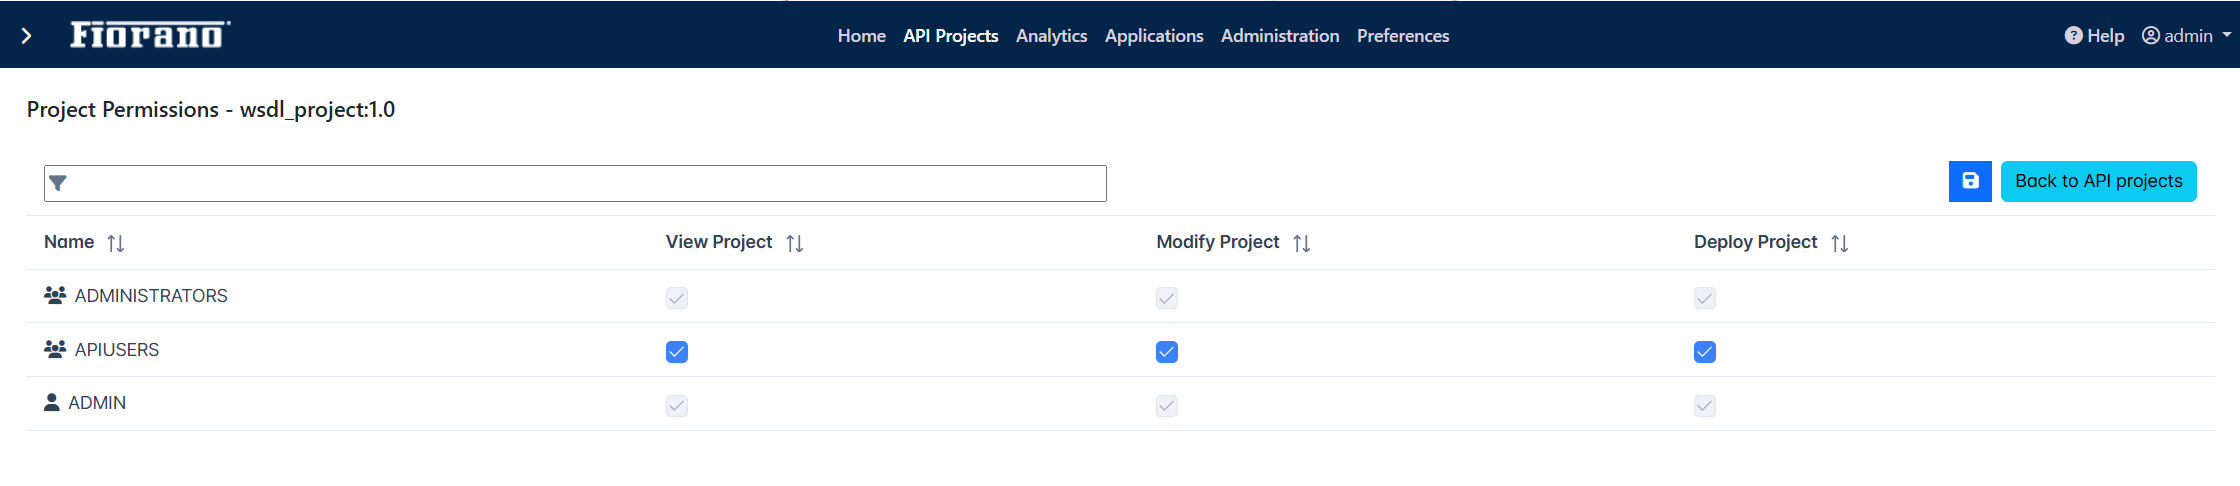Sort the Deploy Project column
Image resolution: width=2240 pixels, height=486 pixels.
(x=1840, y=243)
